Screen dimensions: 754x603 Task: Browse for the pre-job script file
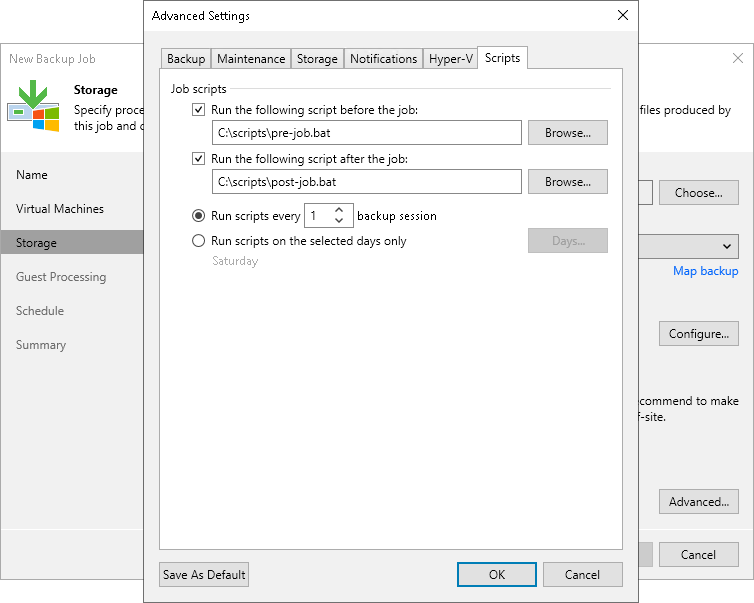click(x=567, y=133)
